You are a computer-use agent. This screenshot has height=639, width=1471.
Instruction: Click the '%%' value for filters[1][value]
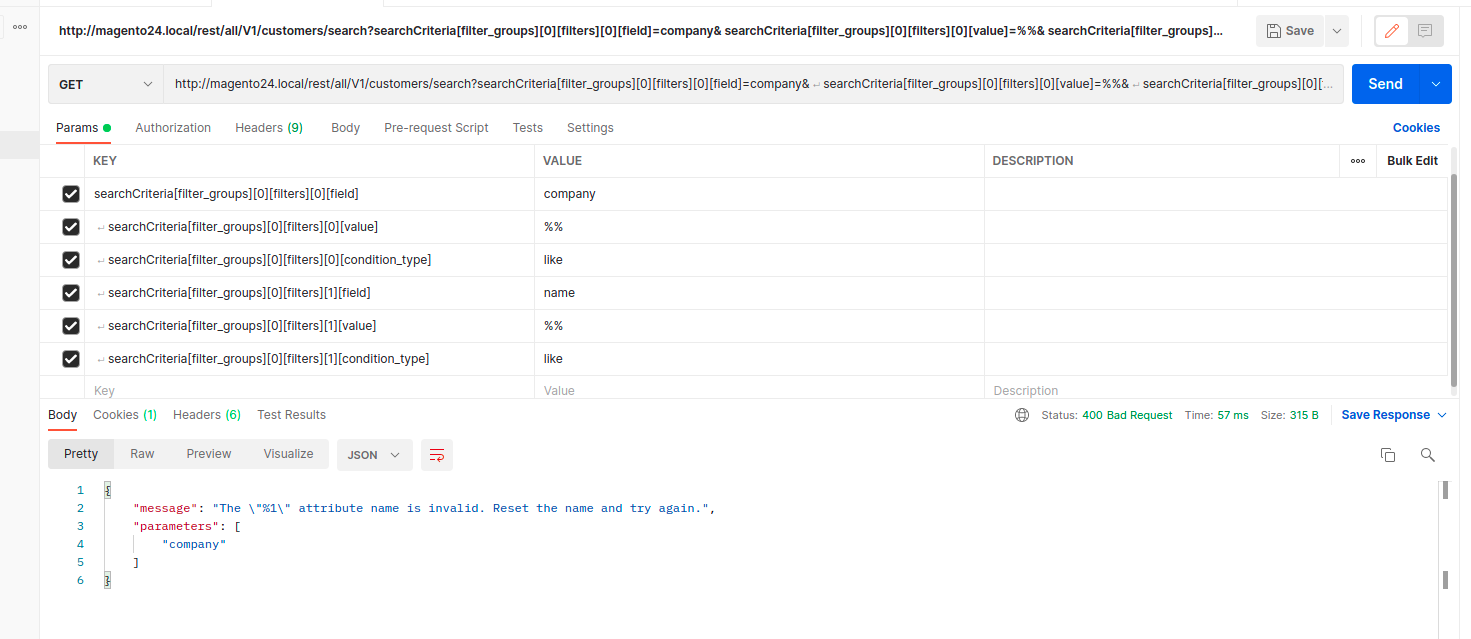tap(759, 326)
